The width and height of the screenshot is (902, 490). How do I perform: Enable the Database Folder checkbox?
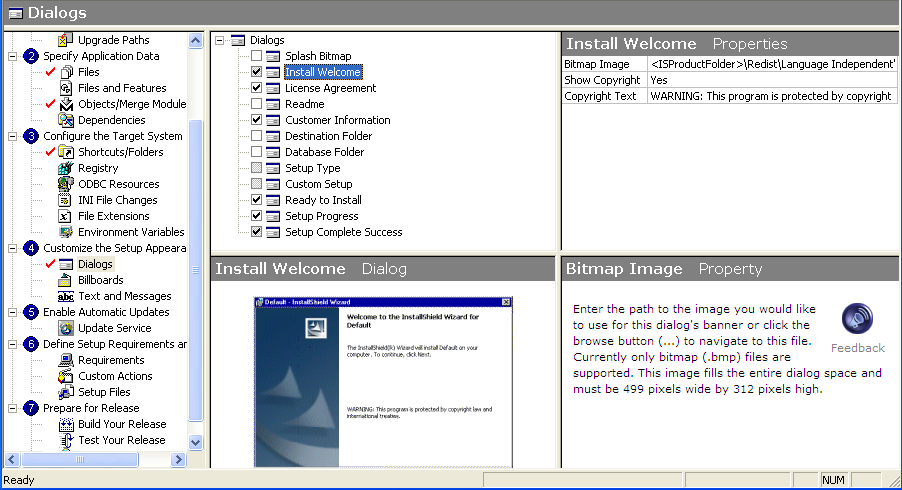tap(257, 152)
